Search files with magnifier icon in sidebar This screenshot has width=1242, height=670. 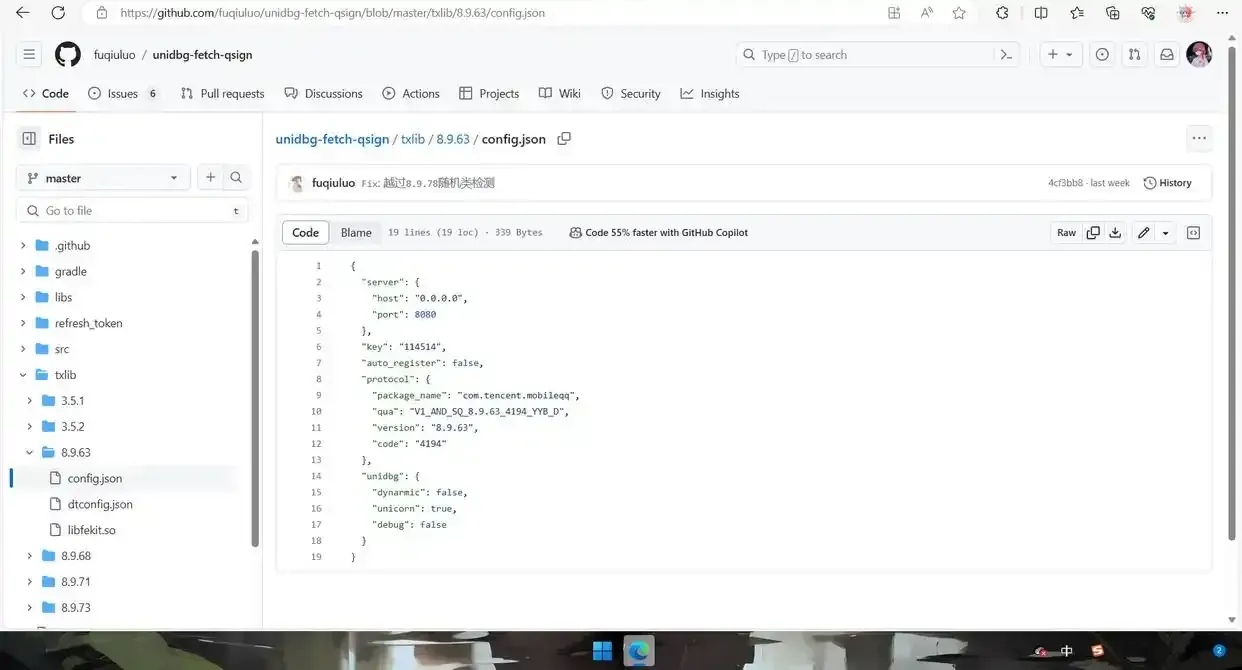tap(236, 178)
